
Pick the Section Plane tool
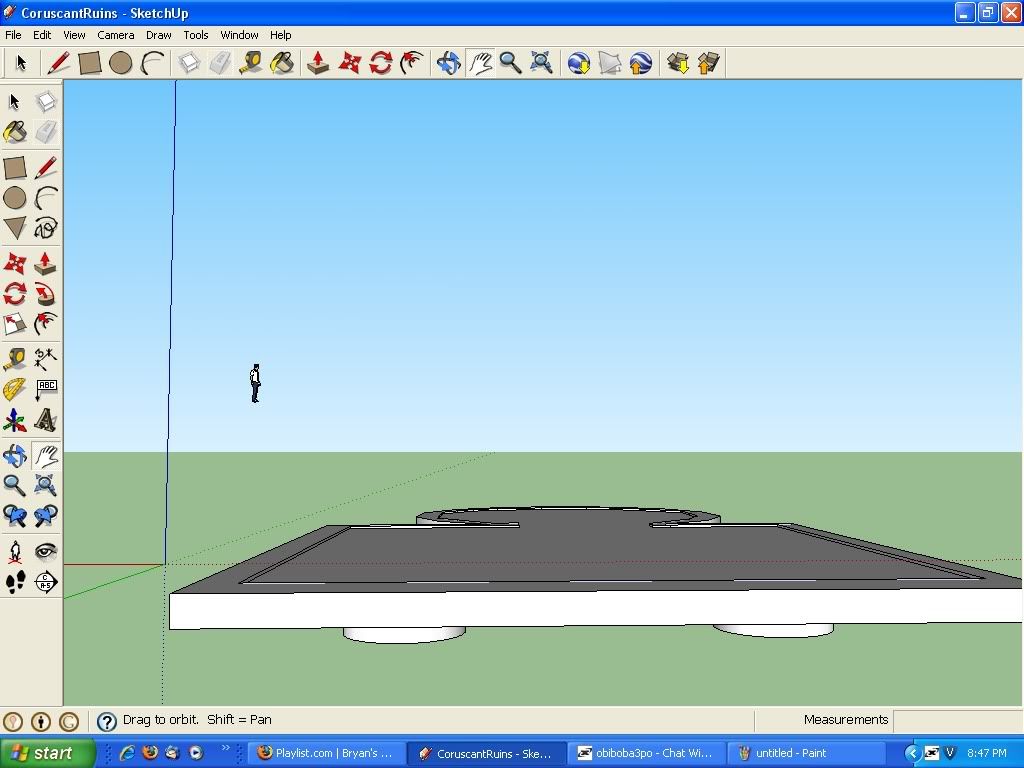click(x=46, y=582)
